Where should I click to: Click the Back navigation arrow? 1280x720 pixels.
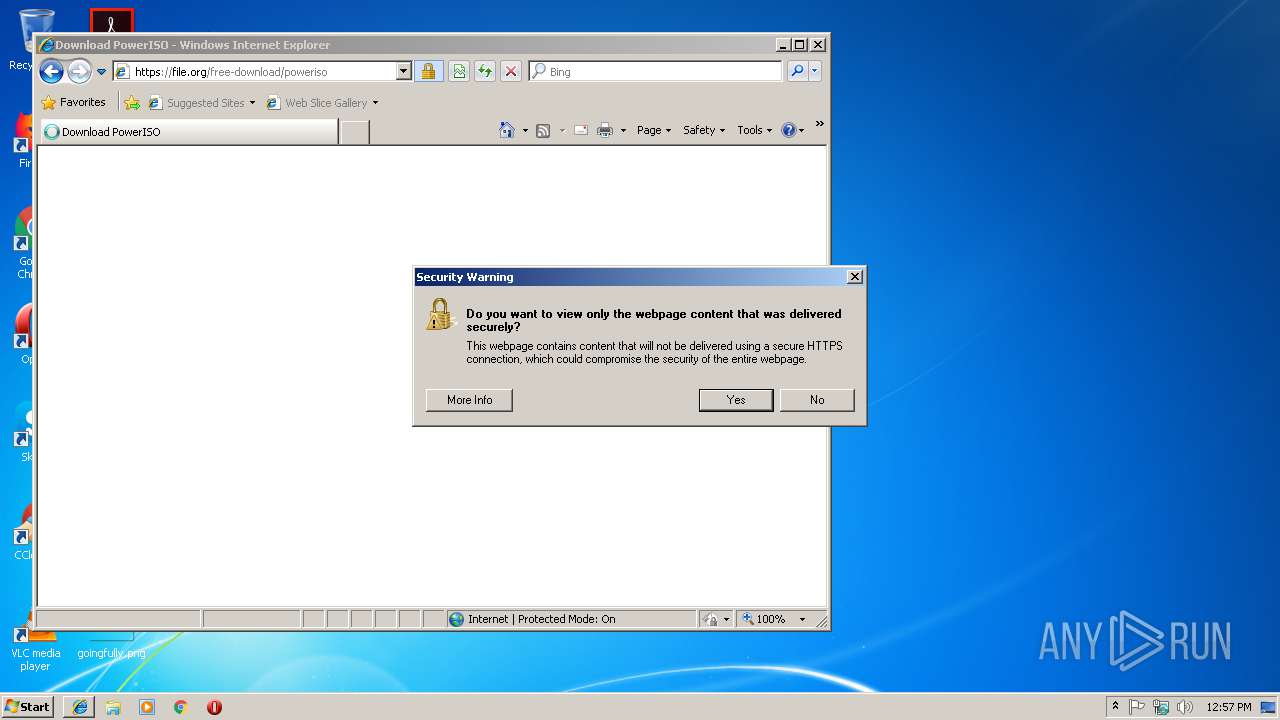pyautogui.click(x=51, y=71)
